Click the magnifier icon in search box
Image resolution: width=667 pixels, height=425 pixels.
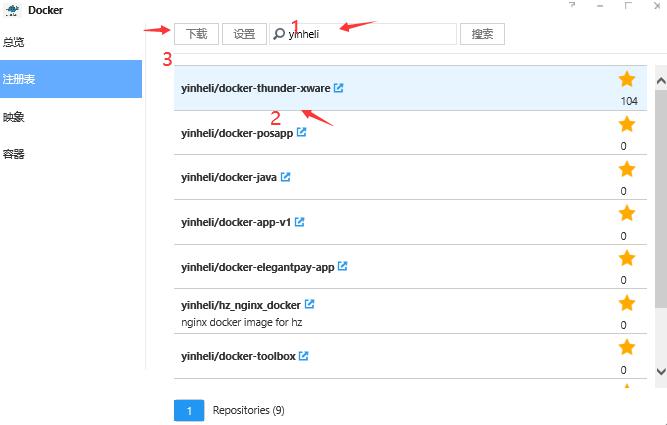point(279,34)
